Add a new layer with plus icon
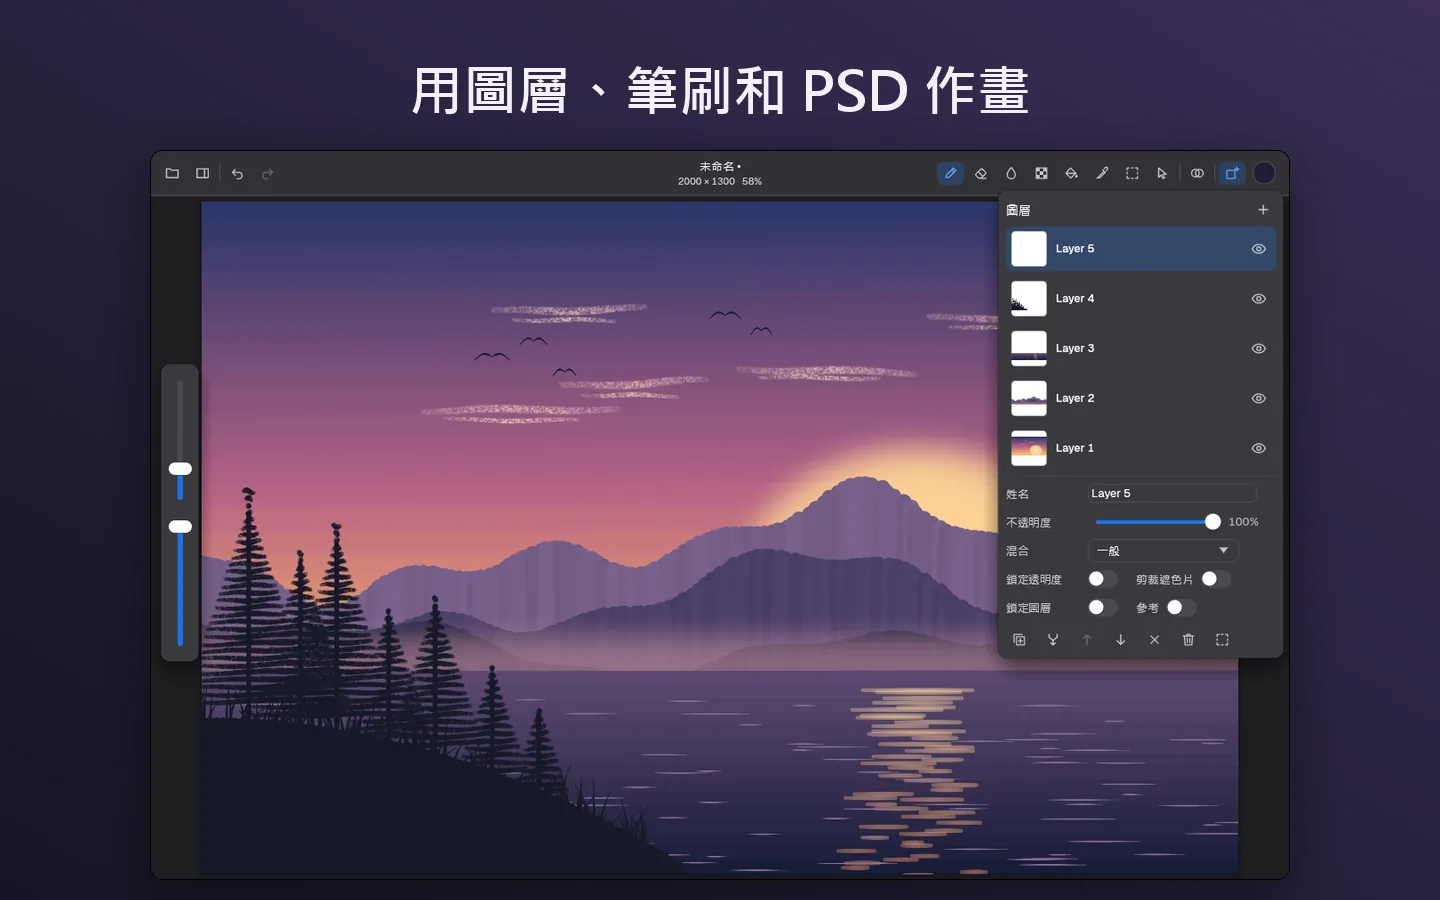Viewport: 1440px width, 900px height. click(x=1263, y=210)
